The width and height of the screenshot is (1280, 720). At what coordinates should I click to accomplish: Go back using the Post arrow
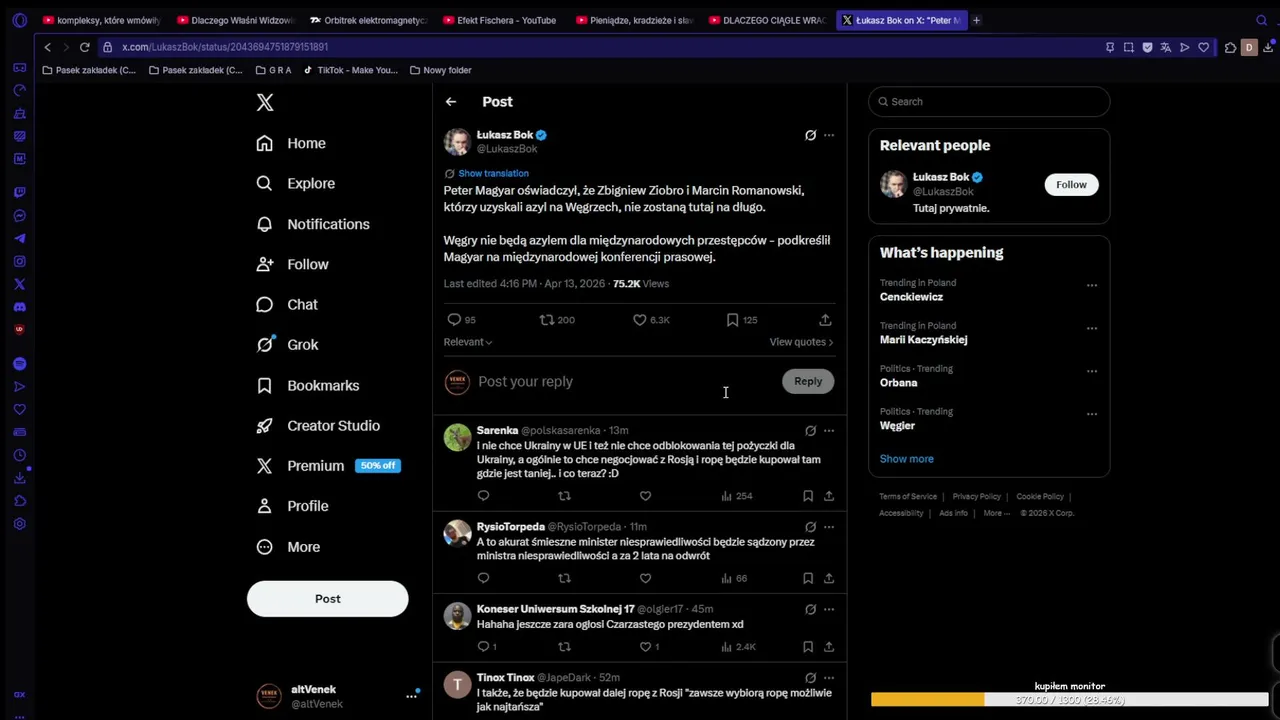click(451, 102)
